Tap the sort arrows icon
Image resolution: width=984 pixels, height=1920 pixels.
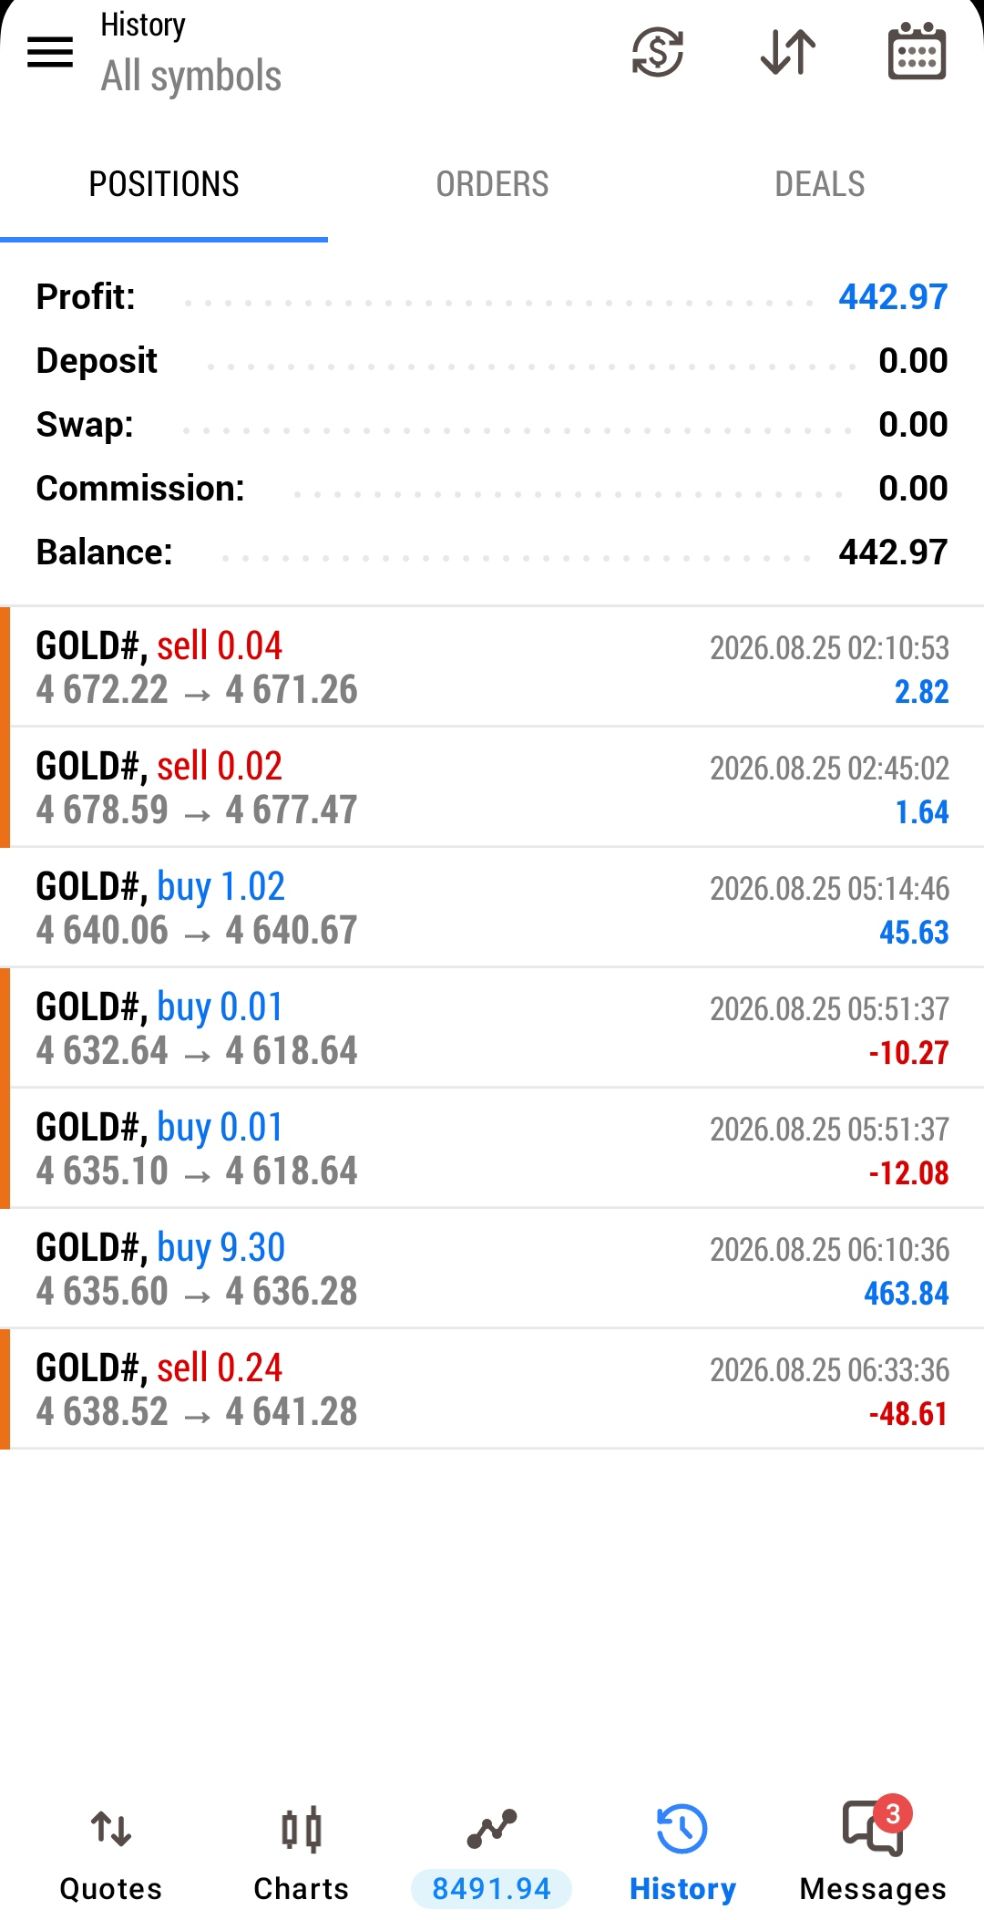788,52
